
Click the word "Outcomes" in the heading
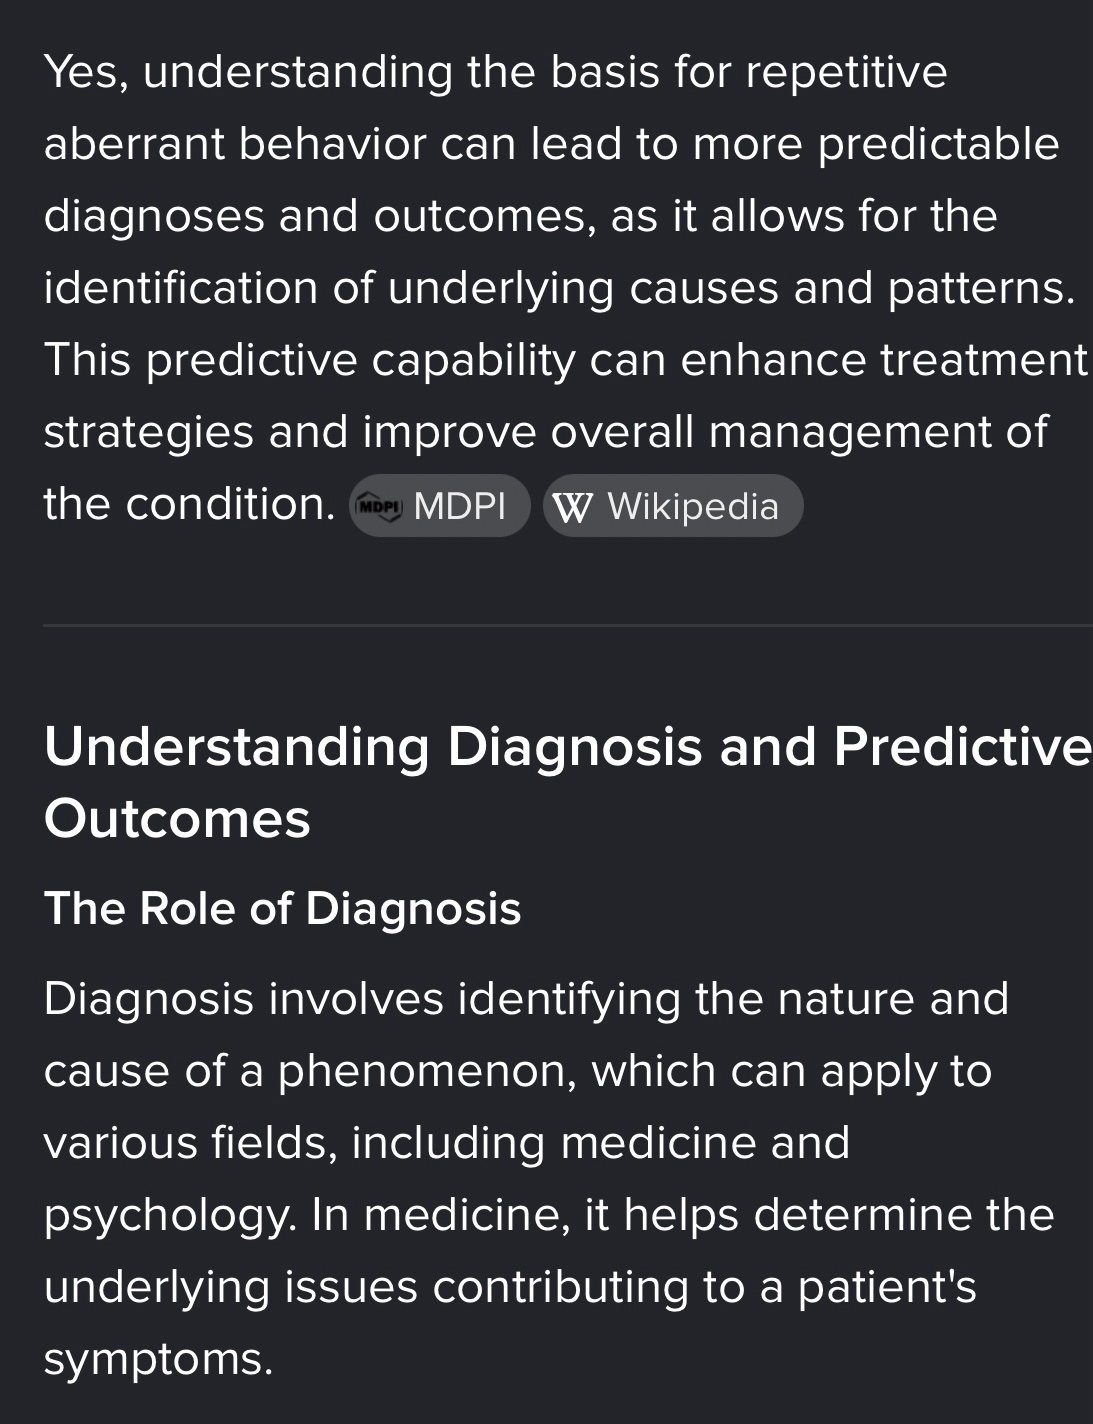pos(177,818)
